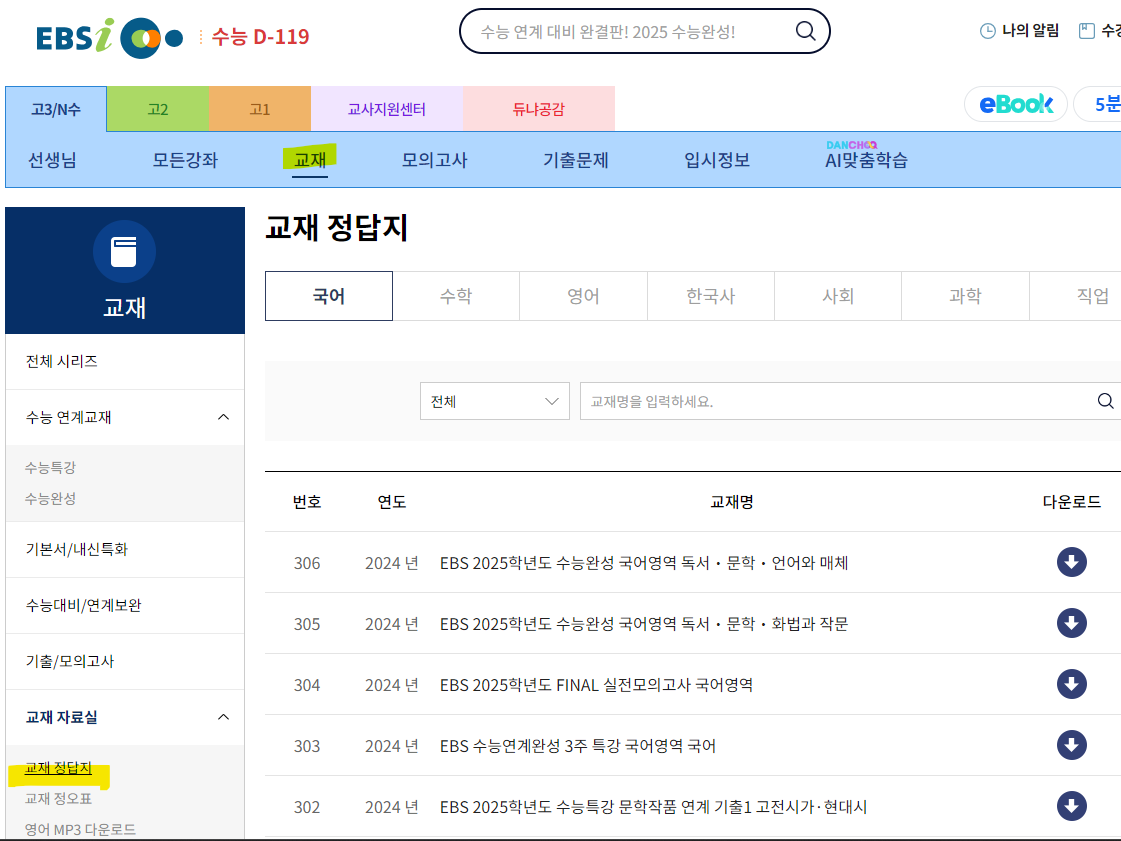Click the bookmark icon next to 수강
The image size is (1121, 841).
coord(1084,31)
